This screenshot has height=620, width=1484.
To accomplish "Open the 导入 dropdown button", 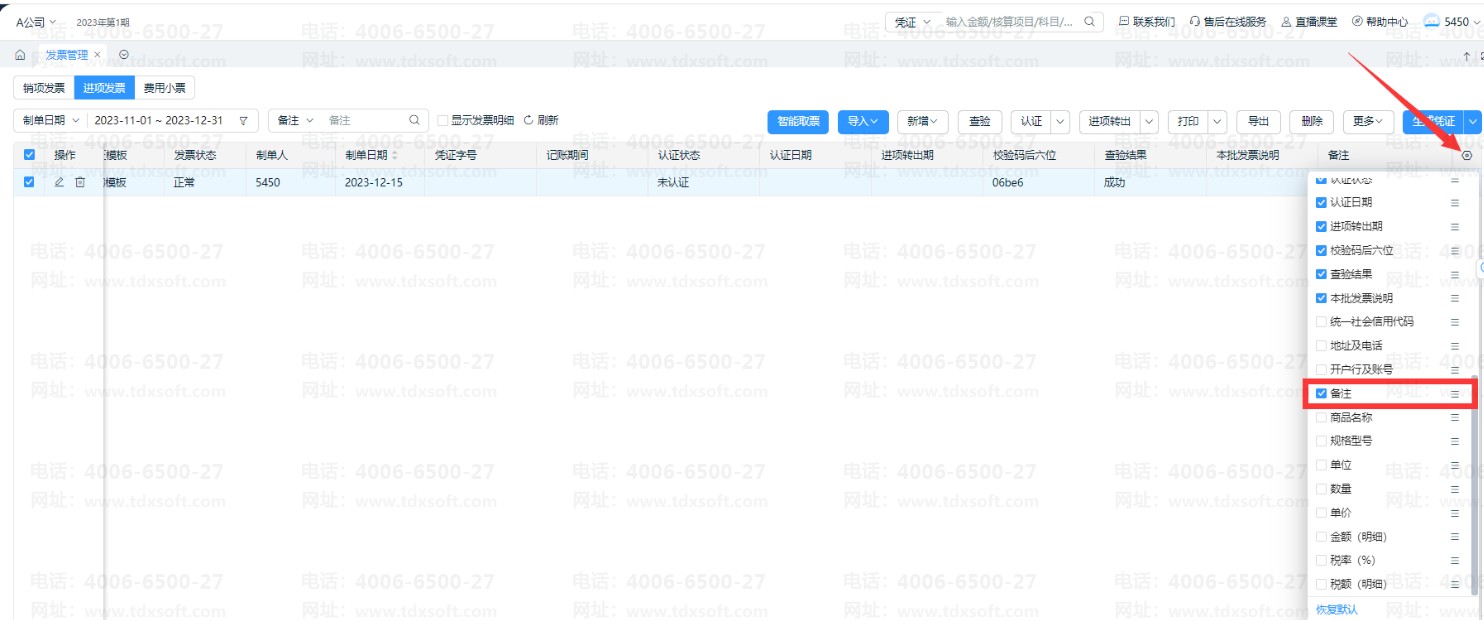I will point(862,121).
